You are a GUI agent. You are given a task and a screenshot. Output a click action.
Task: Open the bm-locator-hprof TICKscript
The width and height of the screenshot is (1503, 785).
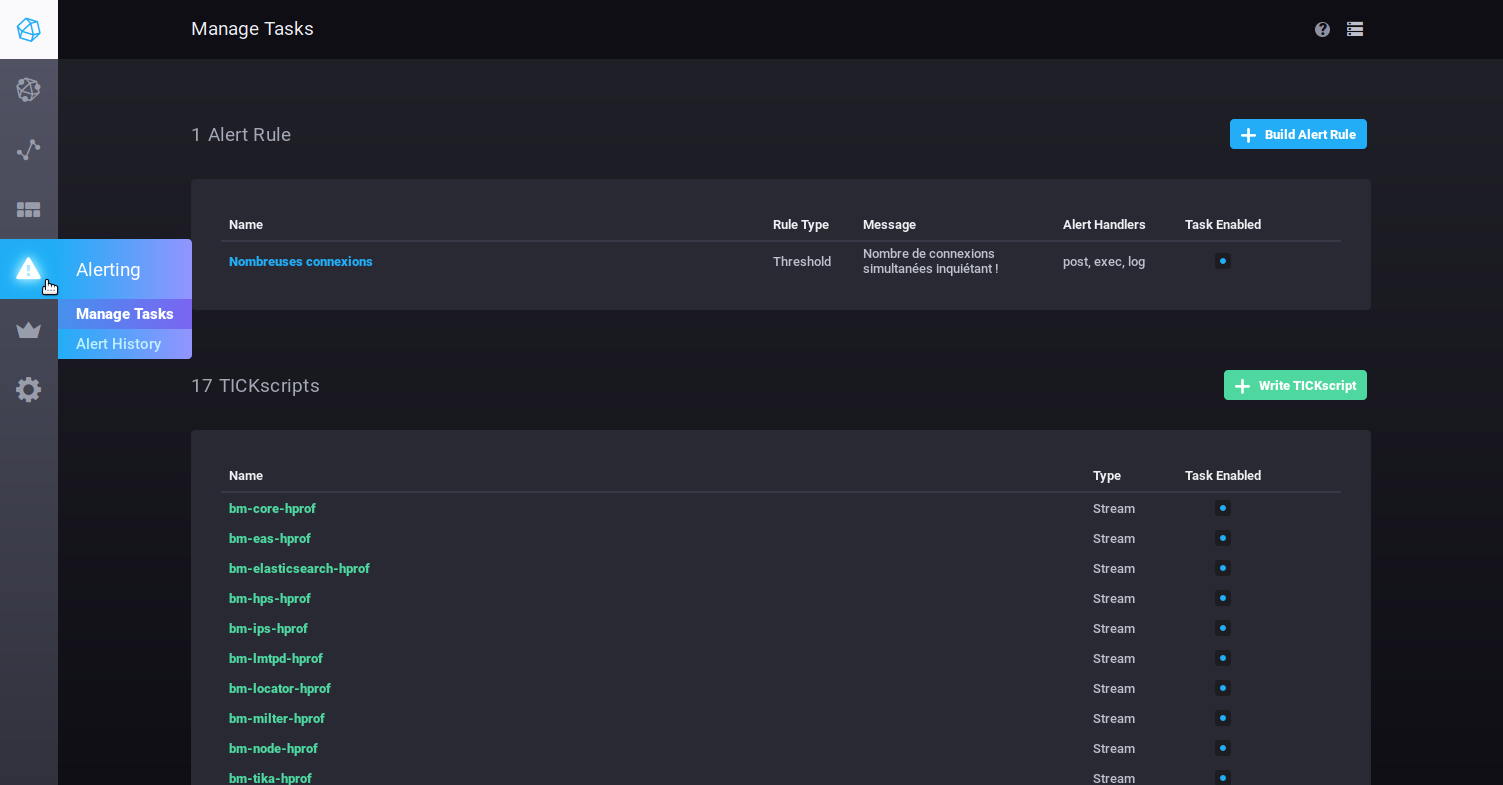(x=279, y=688)
